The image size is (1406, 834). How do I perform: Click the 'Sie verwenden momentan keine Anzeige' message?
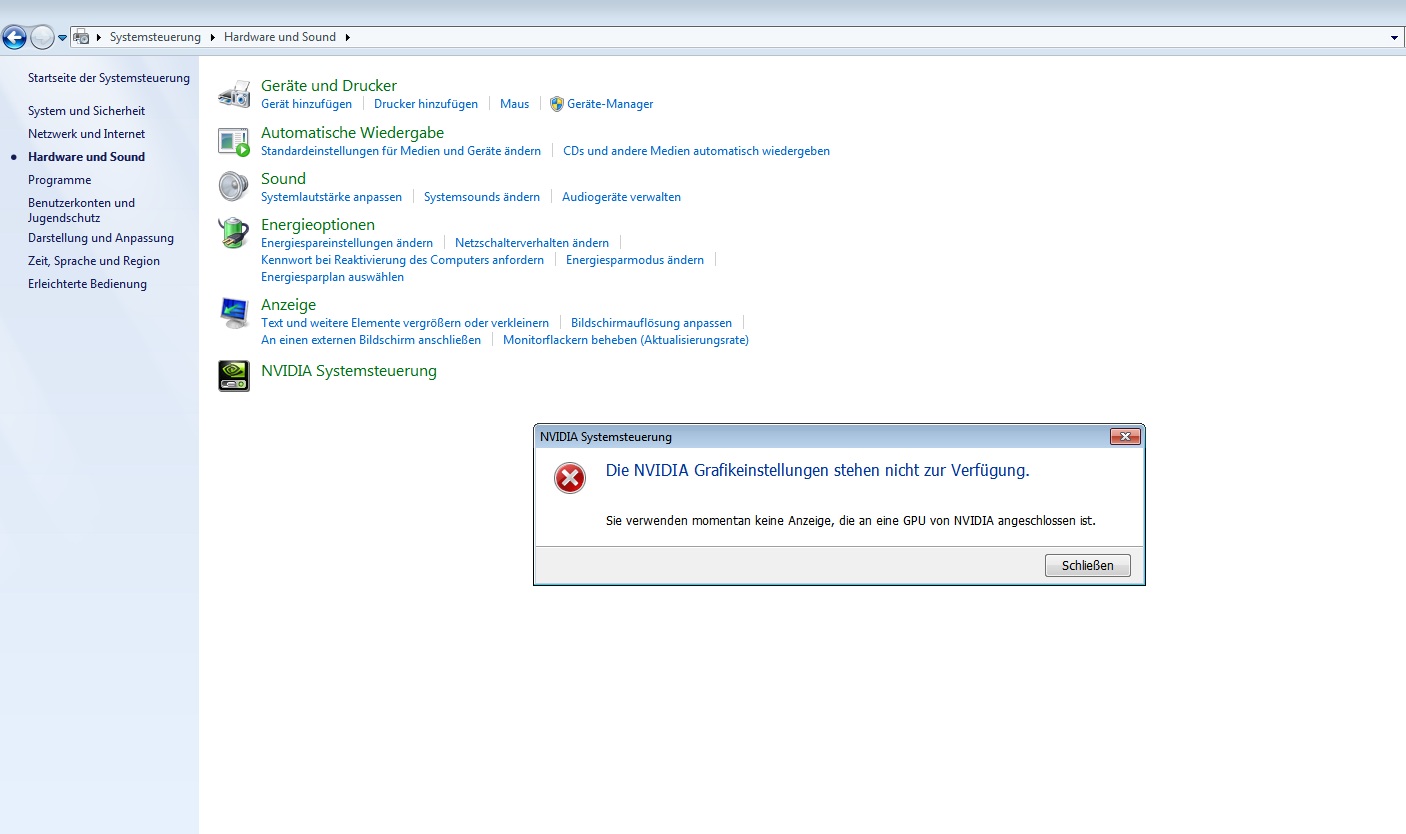point(851,521)
